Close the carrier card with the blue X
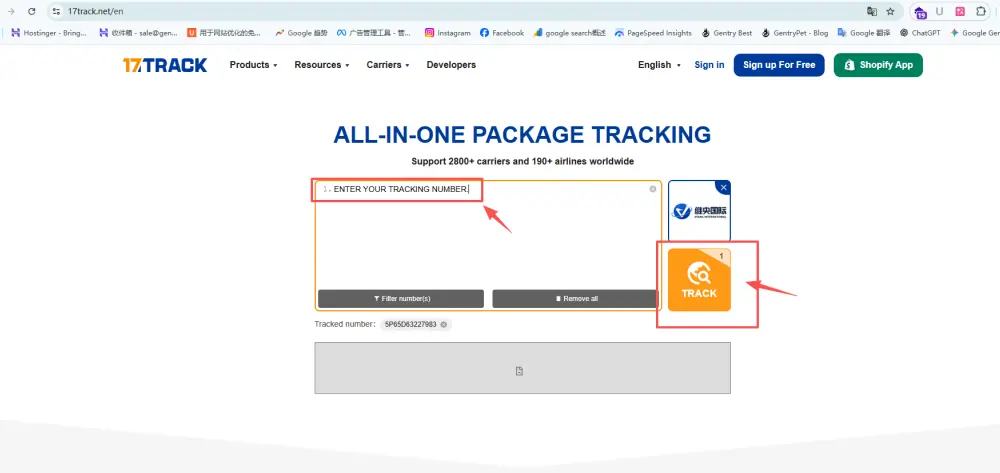 [723, 187]
